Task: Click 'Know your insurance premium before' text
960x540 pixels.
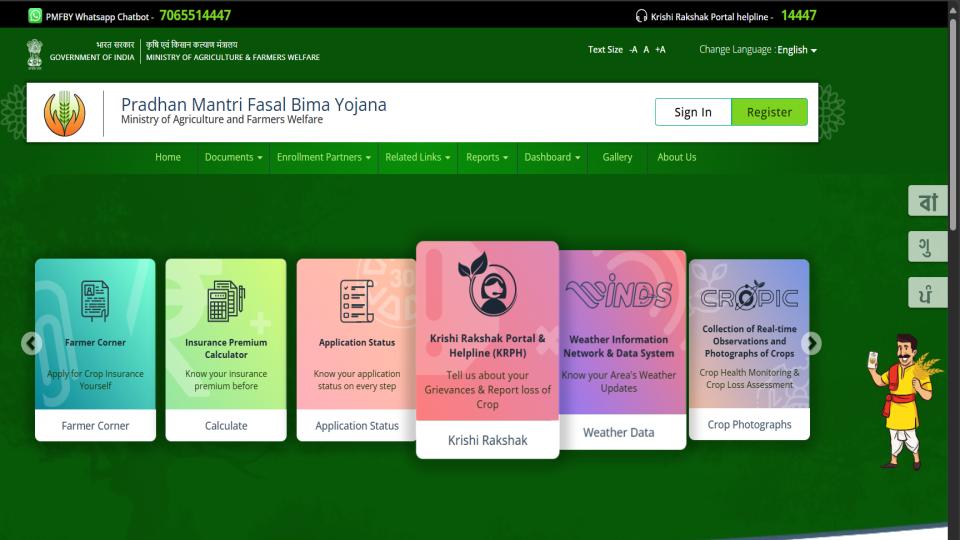Action: [226, 380]
